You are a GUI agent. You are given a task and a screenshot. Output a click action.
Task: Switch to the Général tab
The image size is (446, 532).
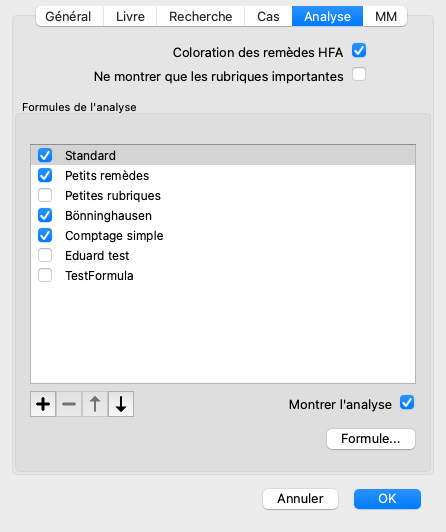pos(70,16)
